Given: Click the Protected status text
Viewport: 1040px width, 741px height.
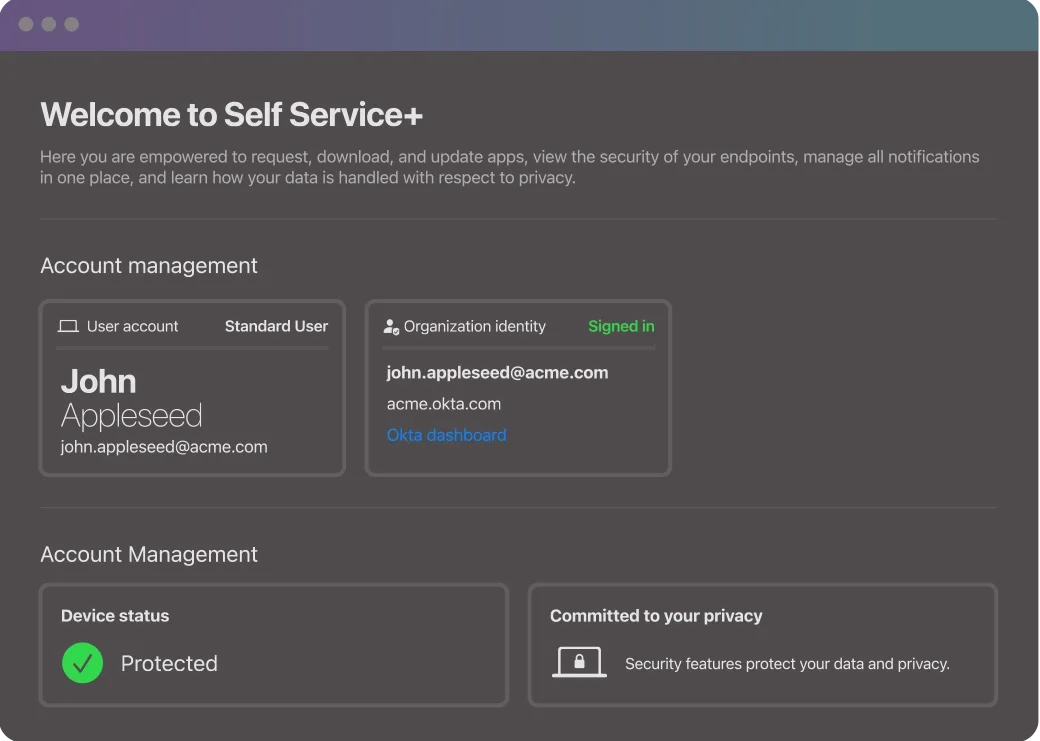Looking at the screenshot, I should coord(169,663).
